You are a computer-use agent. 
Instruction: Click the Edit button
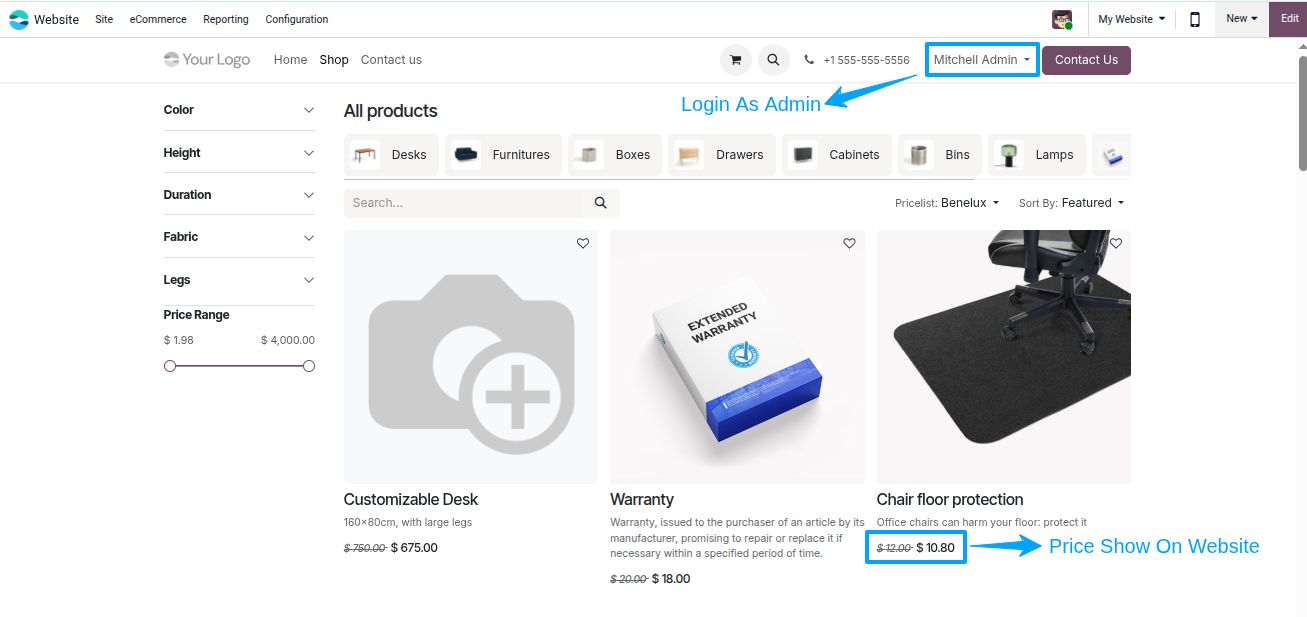pyautogui.click(x=1290, y=19)
